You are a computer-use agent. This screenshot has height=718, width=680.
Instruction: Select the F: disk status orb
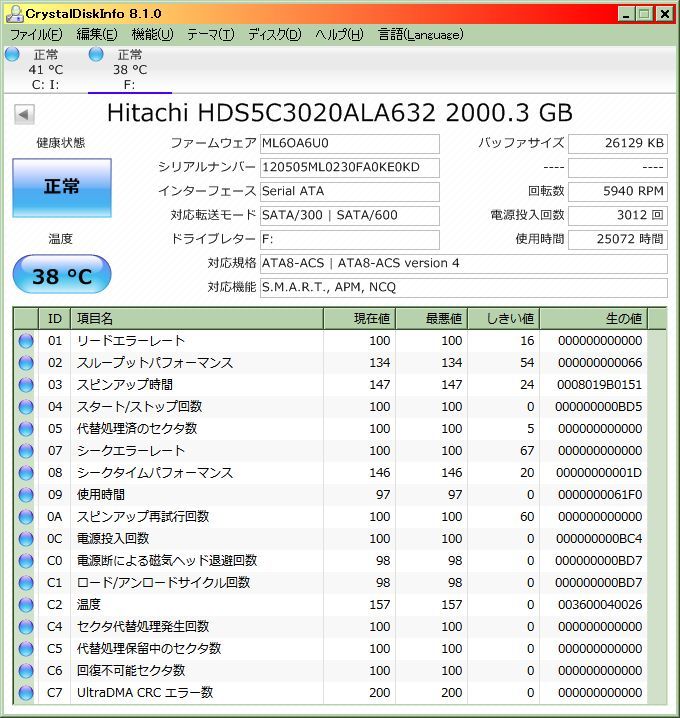pyautogui.click(x=96, y=54)
